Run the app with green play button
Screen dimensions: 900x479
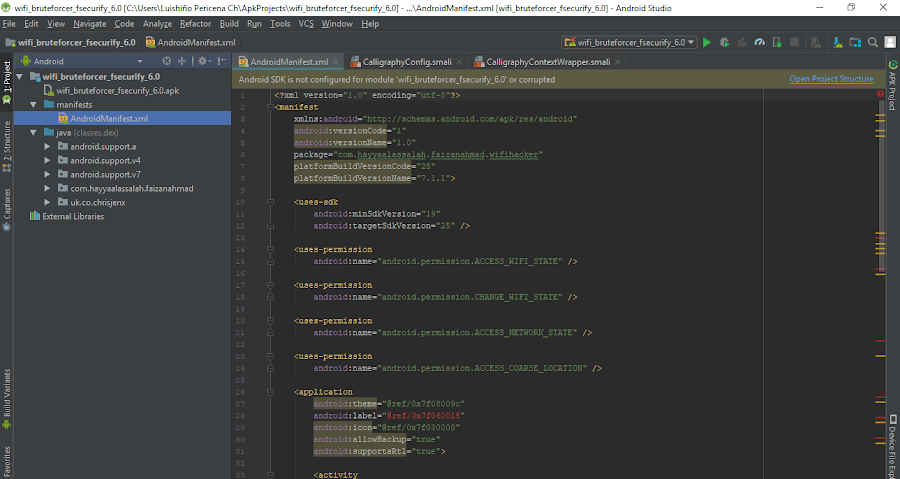707,42
